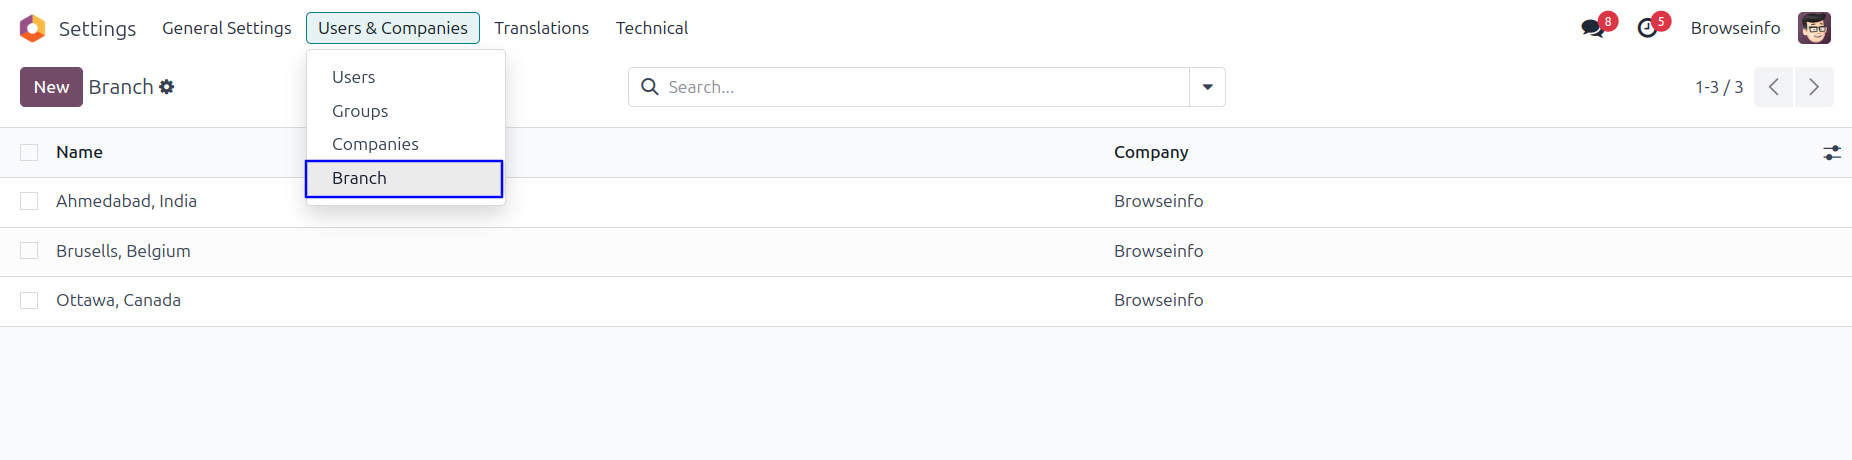
Task: Go to the next page arrow
Action: click(x=1814, y=87)
